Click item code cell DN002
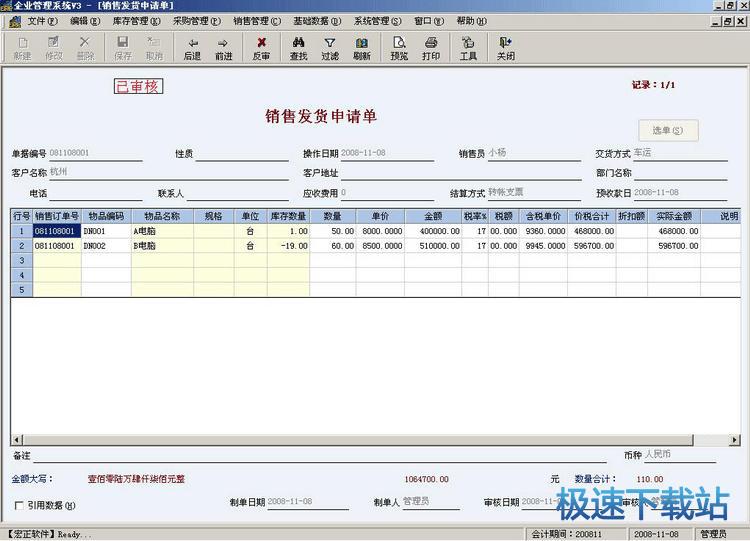The width and height of the screenshot is (750, 541). tap(106, 246)
